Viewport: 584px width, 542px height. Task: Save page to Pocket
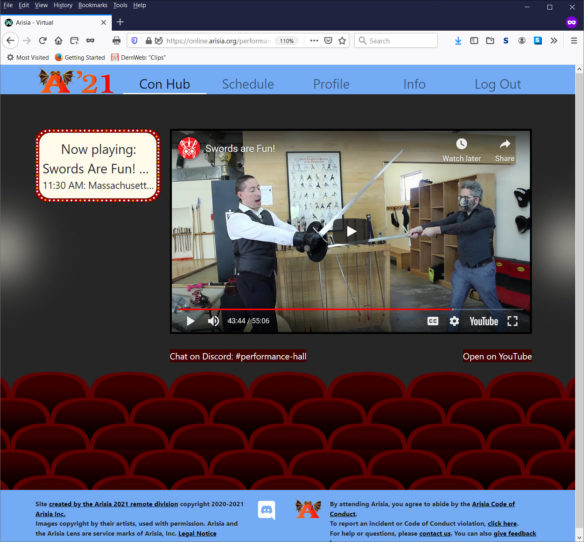(x=328, y=41)
